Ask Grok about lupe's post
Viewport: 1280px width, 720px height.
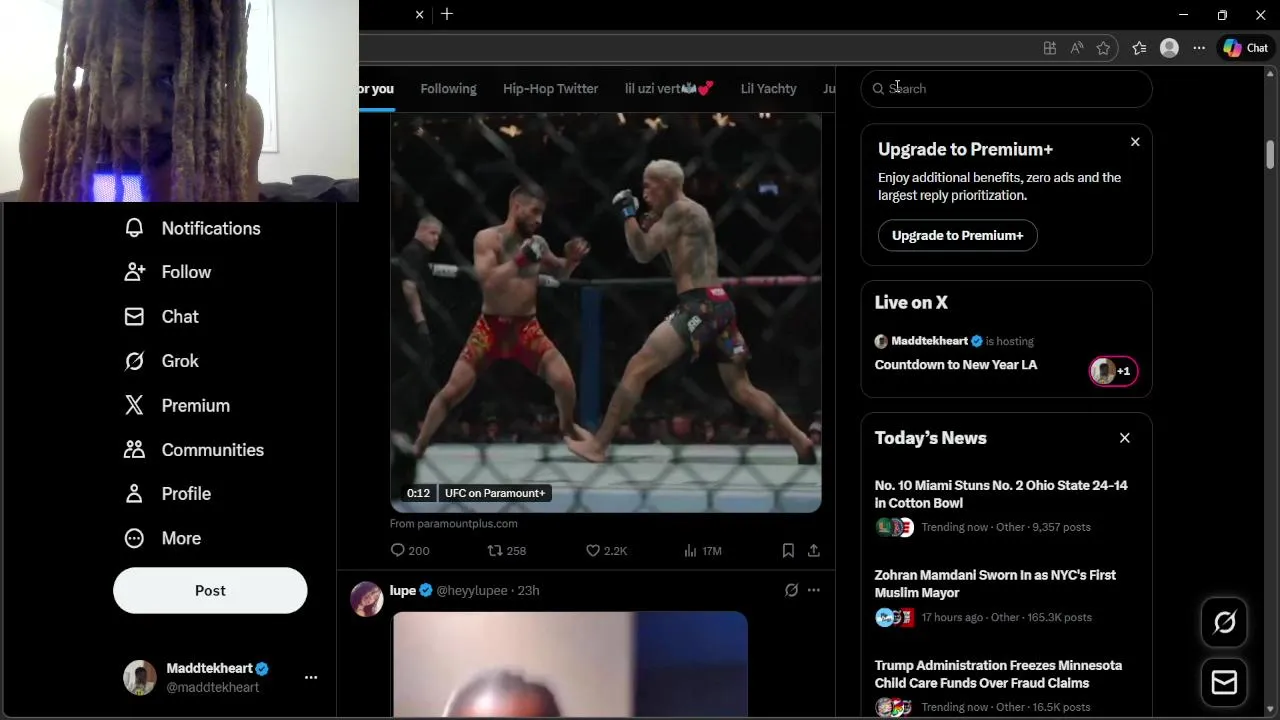pyautogui.click(x=791, y=590)
